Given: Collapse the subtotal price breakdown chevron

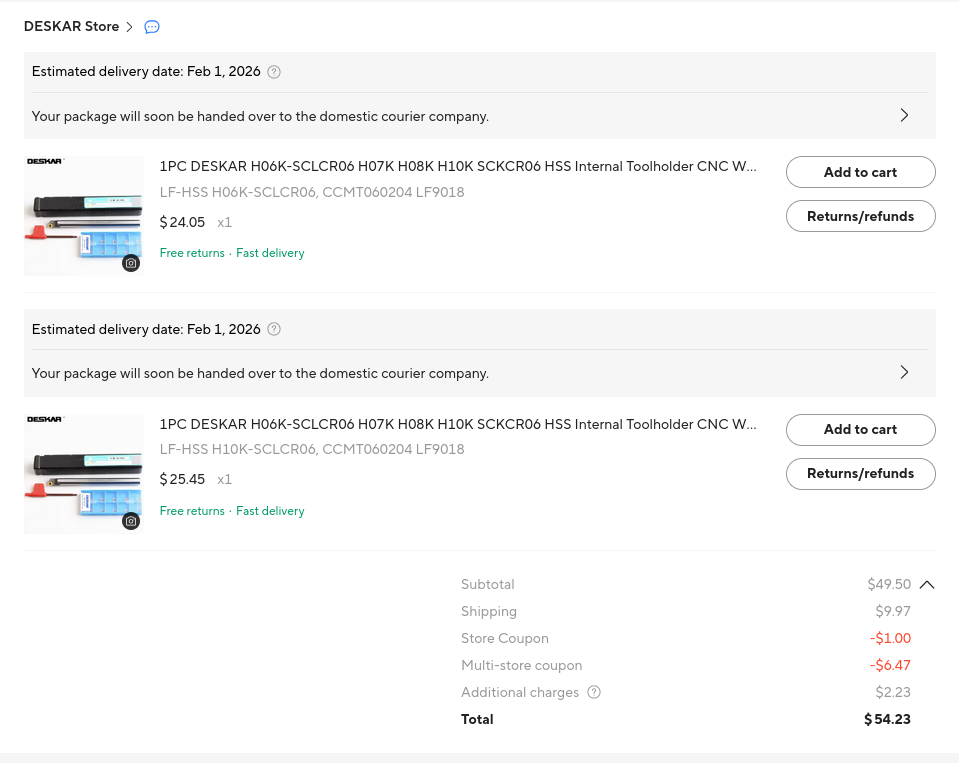Looking at the screenshot, I should [x=927, y=584].
